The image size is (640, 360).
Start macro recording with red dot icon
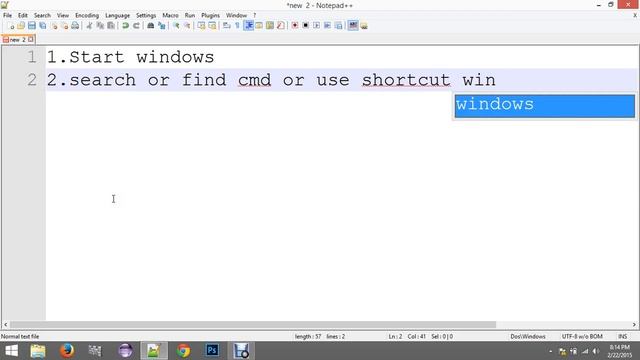[295, 26]
